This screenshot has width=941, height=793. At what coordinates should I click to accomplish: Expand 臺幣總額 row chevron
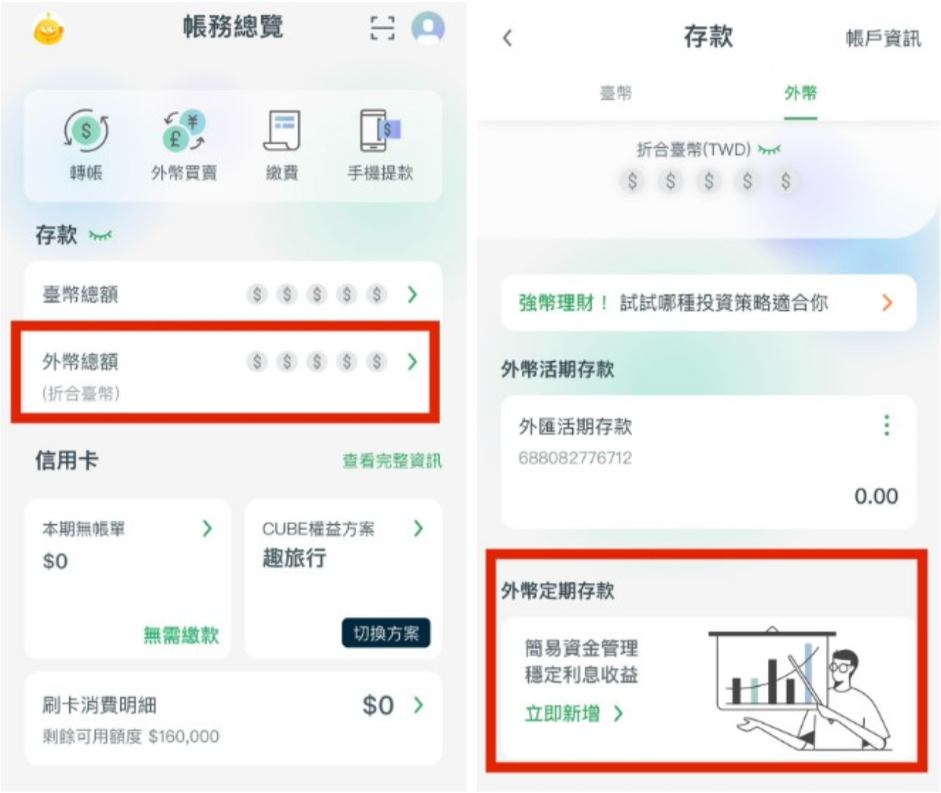coord(412,294)
